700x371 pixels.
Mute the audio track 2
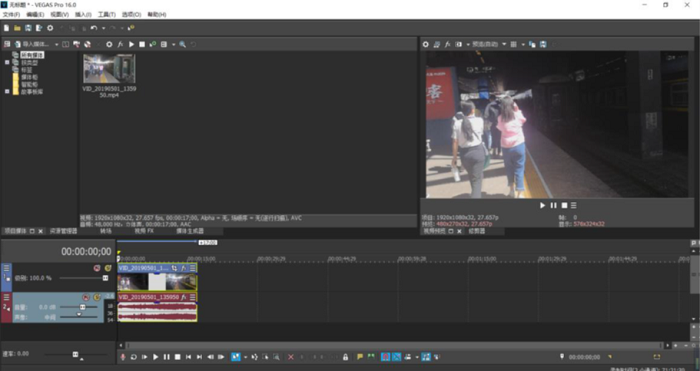click(x=86, y=297)
